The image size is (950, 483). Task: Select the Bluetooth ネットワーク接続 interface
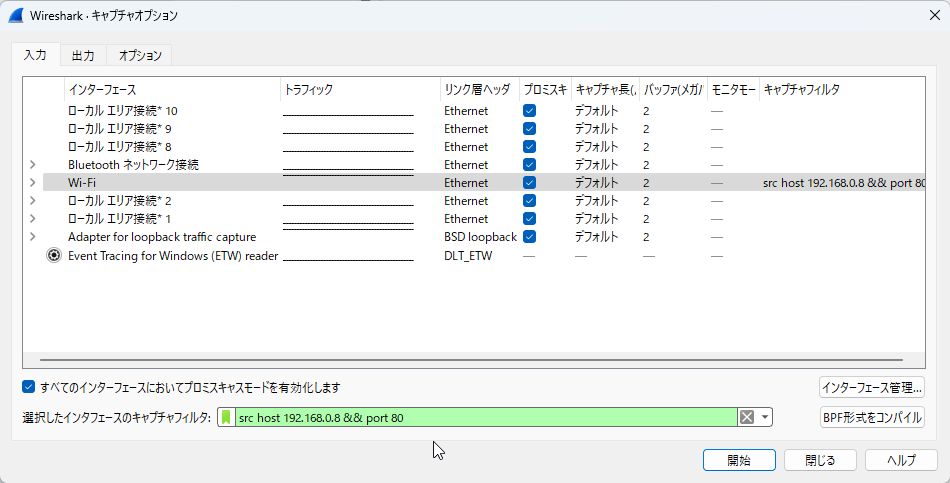133,165
